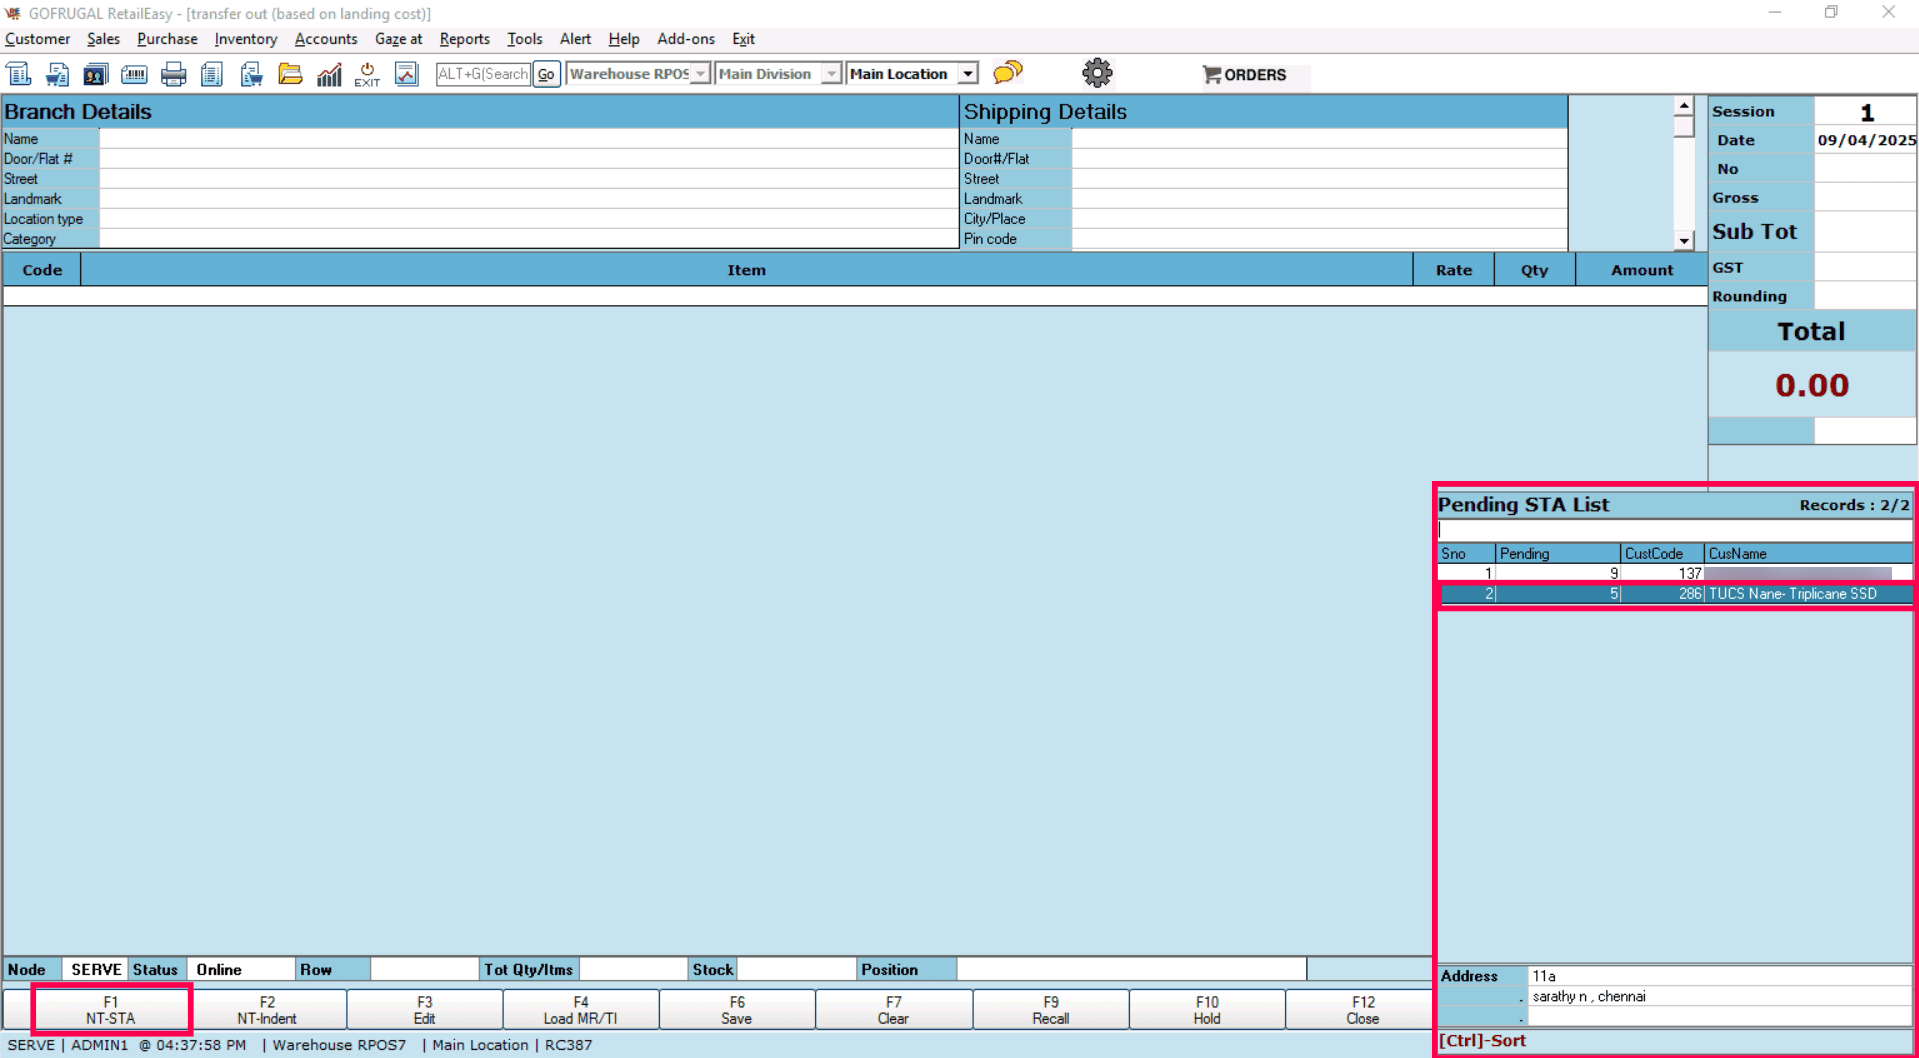Expand the Main Division dropdown
Viewport: 1919px width, 1058px height.
pyautogui.click(x=831, y=74)
